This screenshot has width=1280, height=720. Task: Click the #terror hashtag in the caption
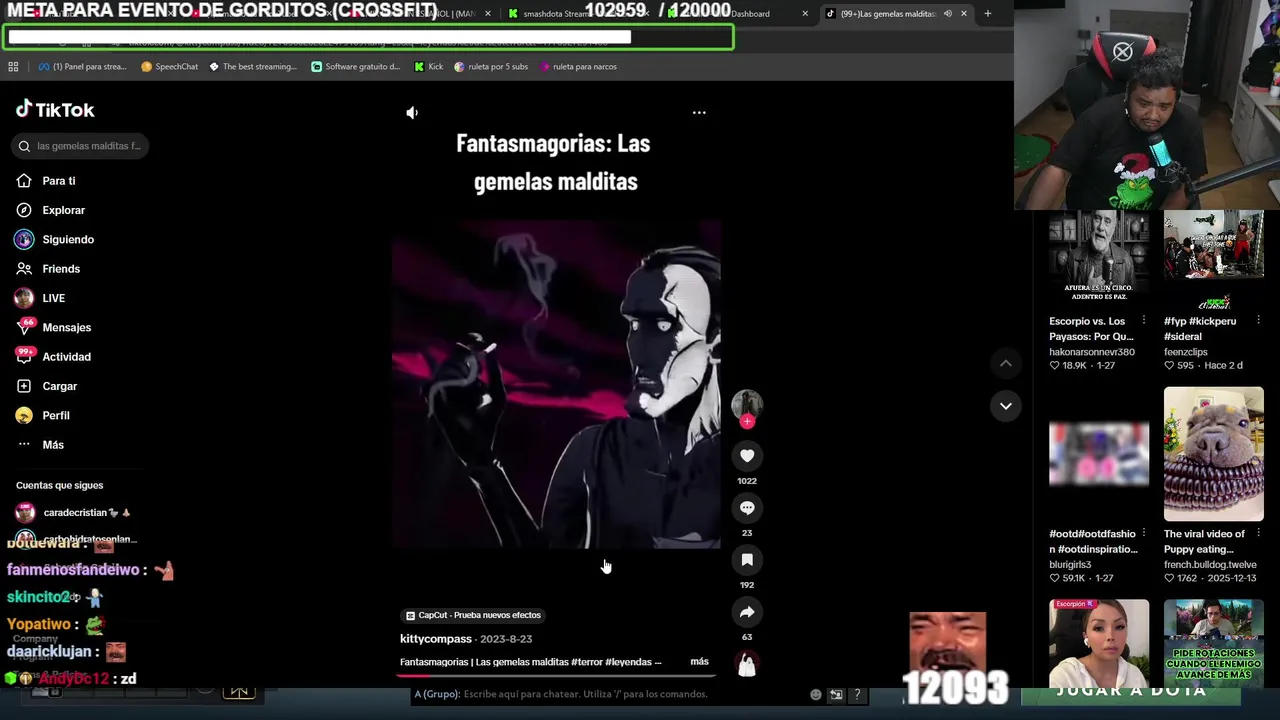[587, 662]
